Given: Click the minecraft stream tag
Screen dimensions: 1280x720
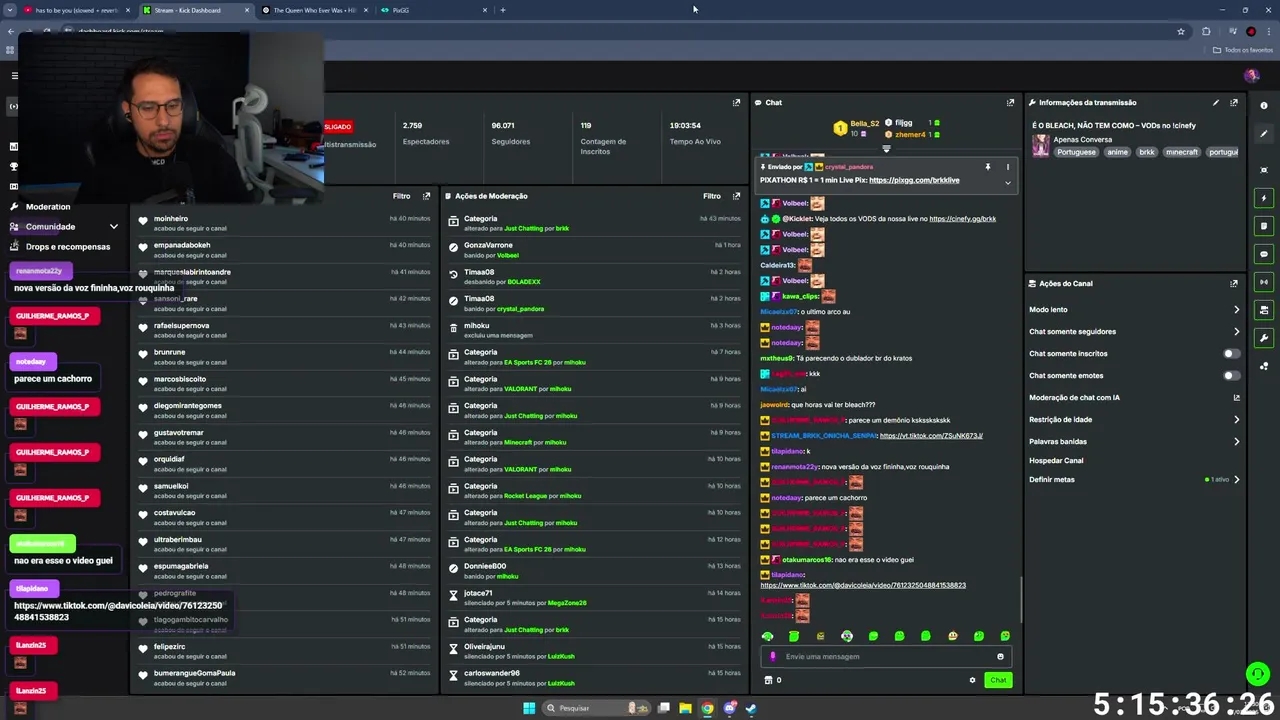Looking at the screenshot, I should [x=1181, y=152].
